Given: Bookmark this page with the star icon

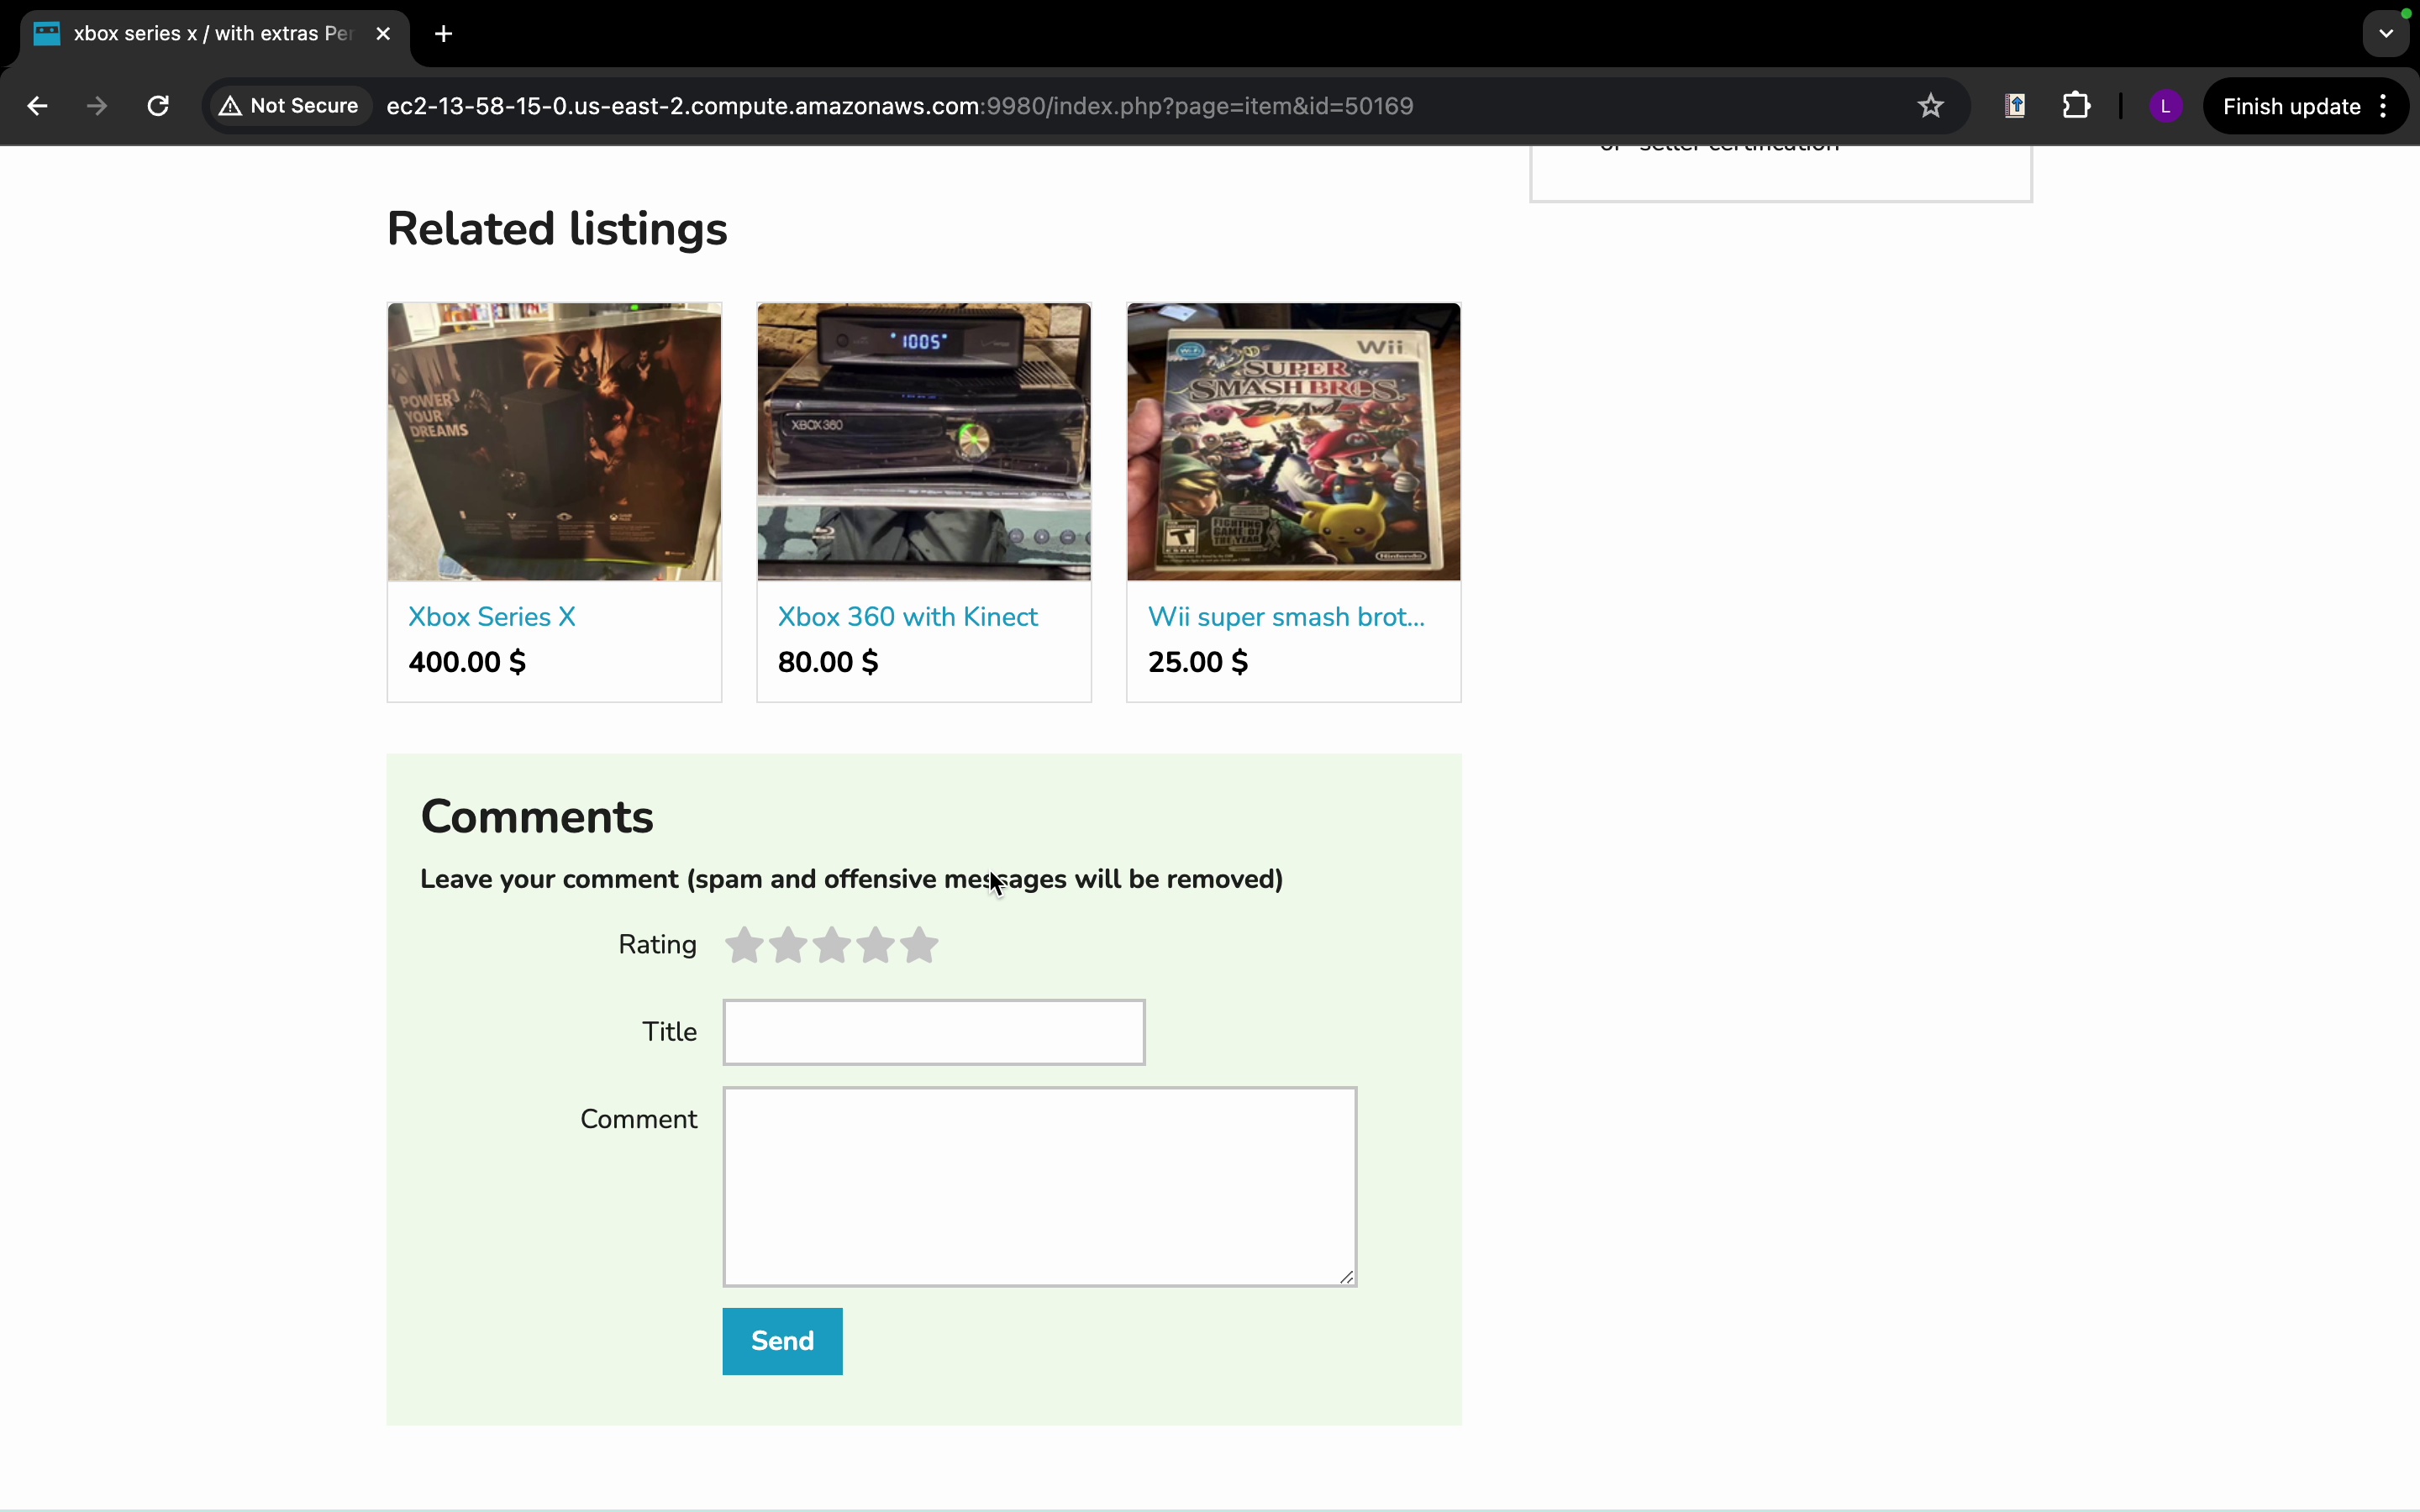Looking at the screenshot, I should pos(1931,106).
